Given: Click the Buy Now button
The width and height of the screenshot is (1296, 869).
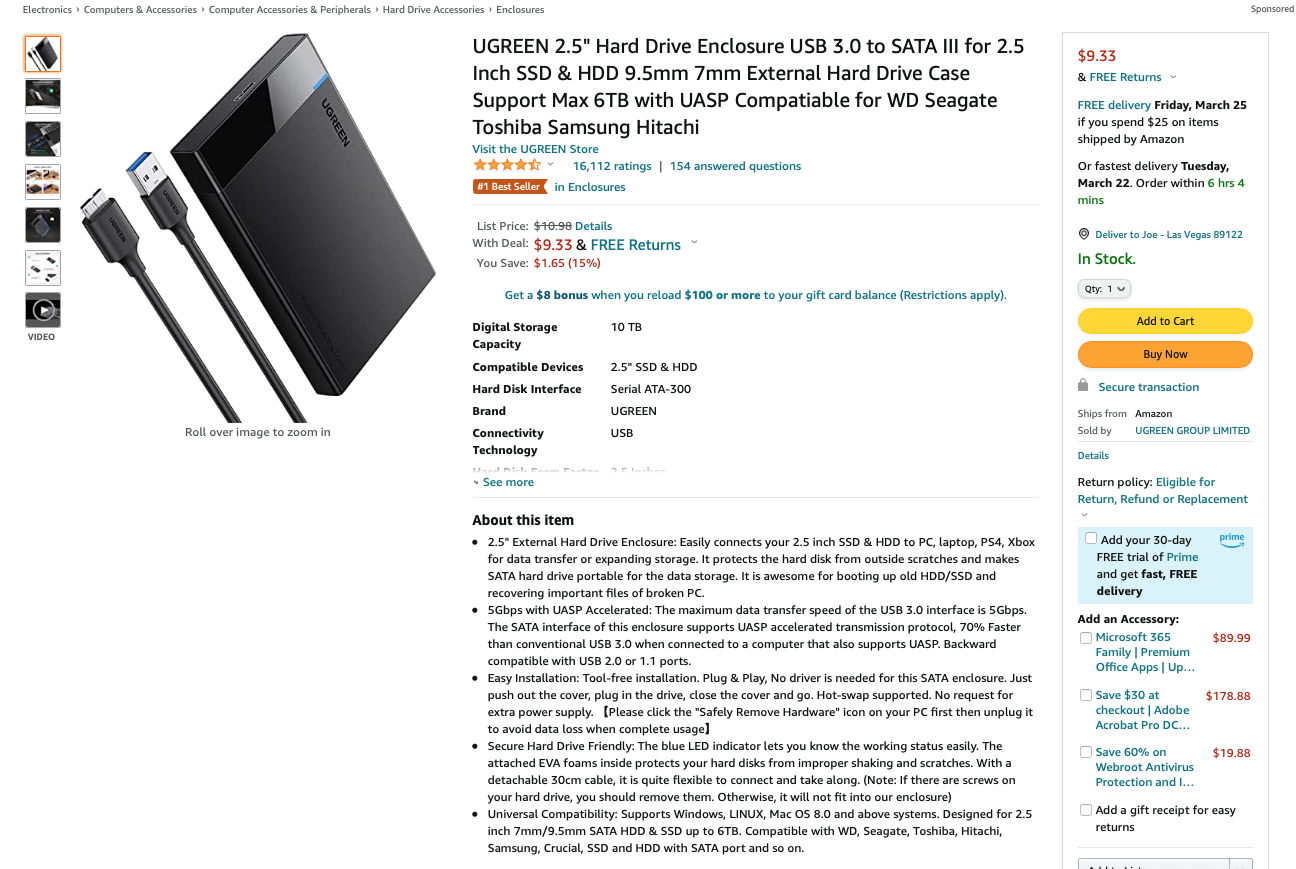Looking at the screenshot, I should (1165, 354).
